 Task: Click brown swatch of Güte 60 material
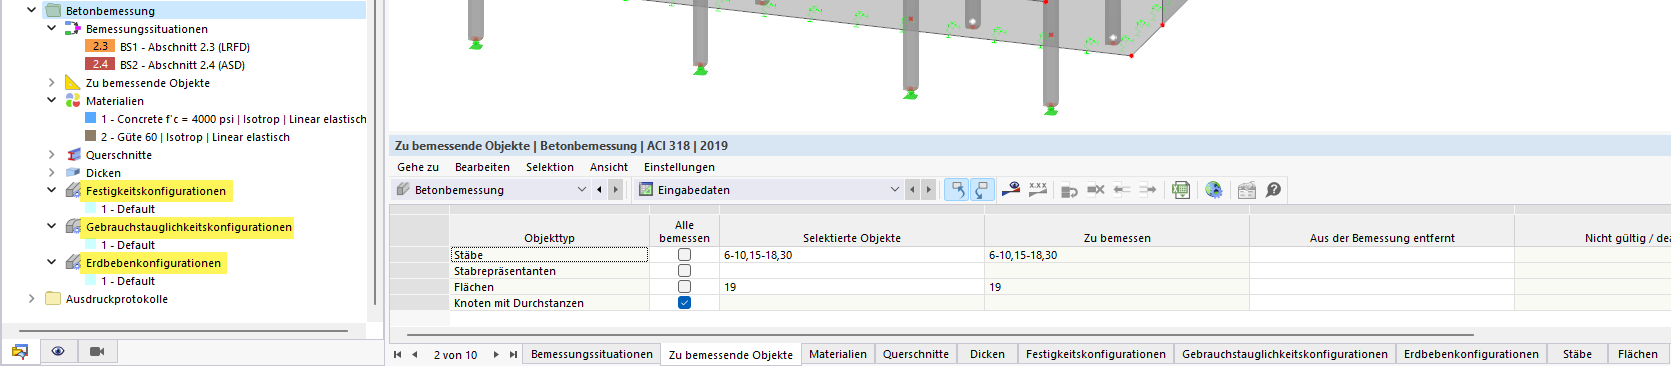[x=90, y=136]
